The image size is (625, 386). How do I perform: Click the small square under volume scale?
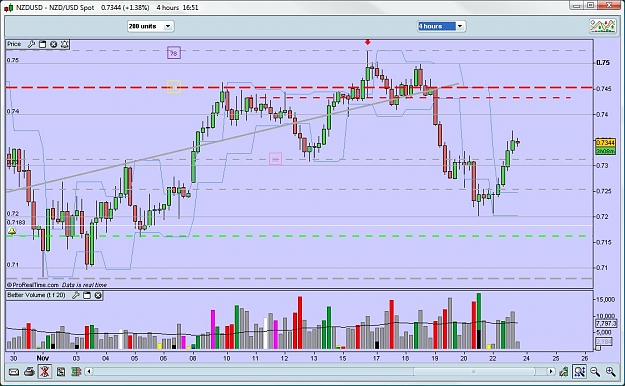(597, 349)
